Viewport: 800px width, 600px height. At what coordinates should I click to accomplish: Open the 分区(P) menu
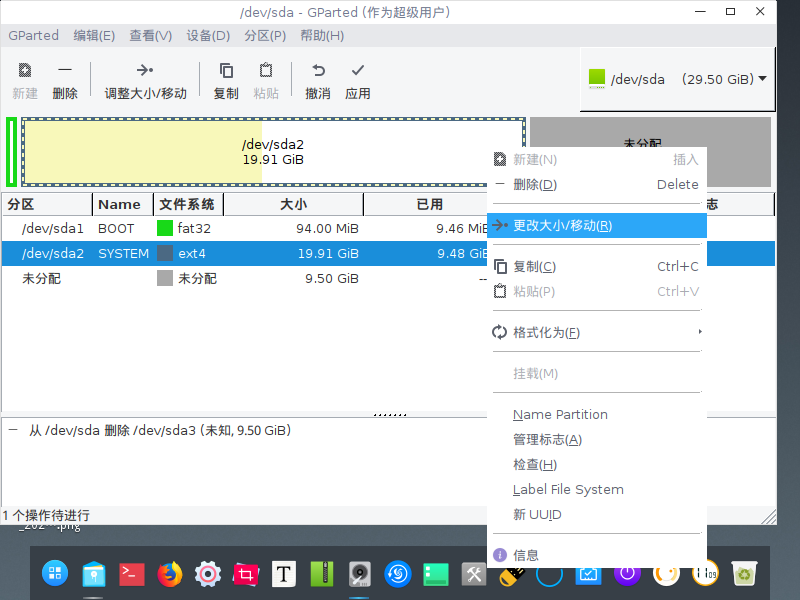click(265, 36)
